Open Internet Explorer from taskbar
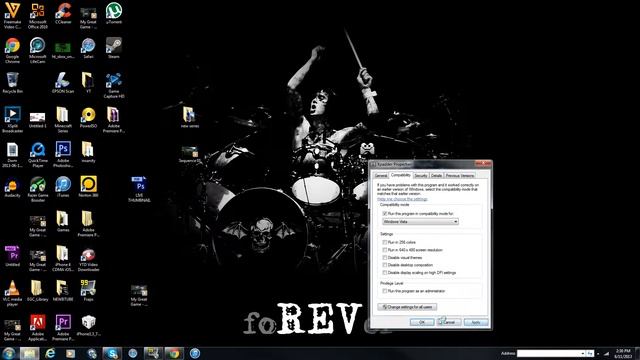 (50, 353)
